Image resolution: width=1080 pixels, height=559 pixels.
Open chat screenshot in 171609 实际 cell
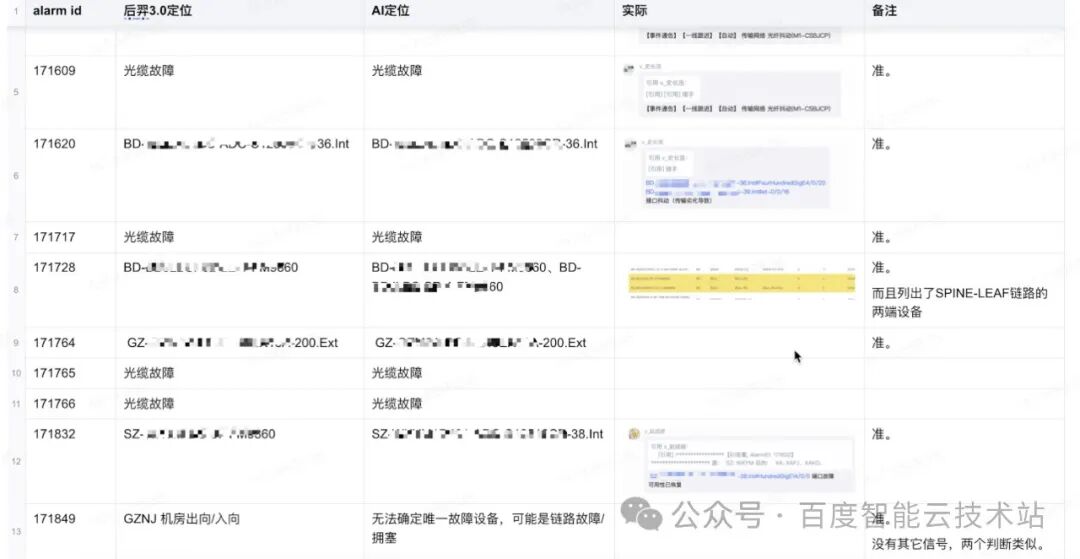coord(732,89)
